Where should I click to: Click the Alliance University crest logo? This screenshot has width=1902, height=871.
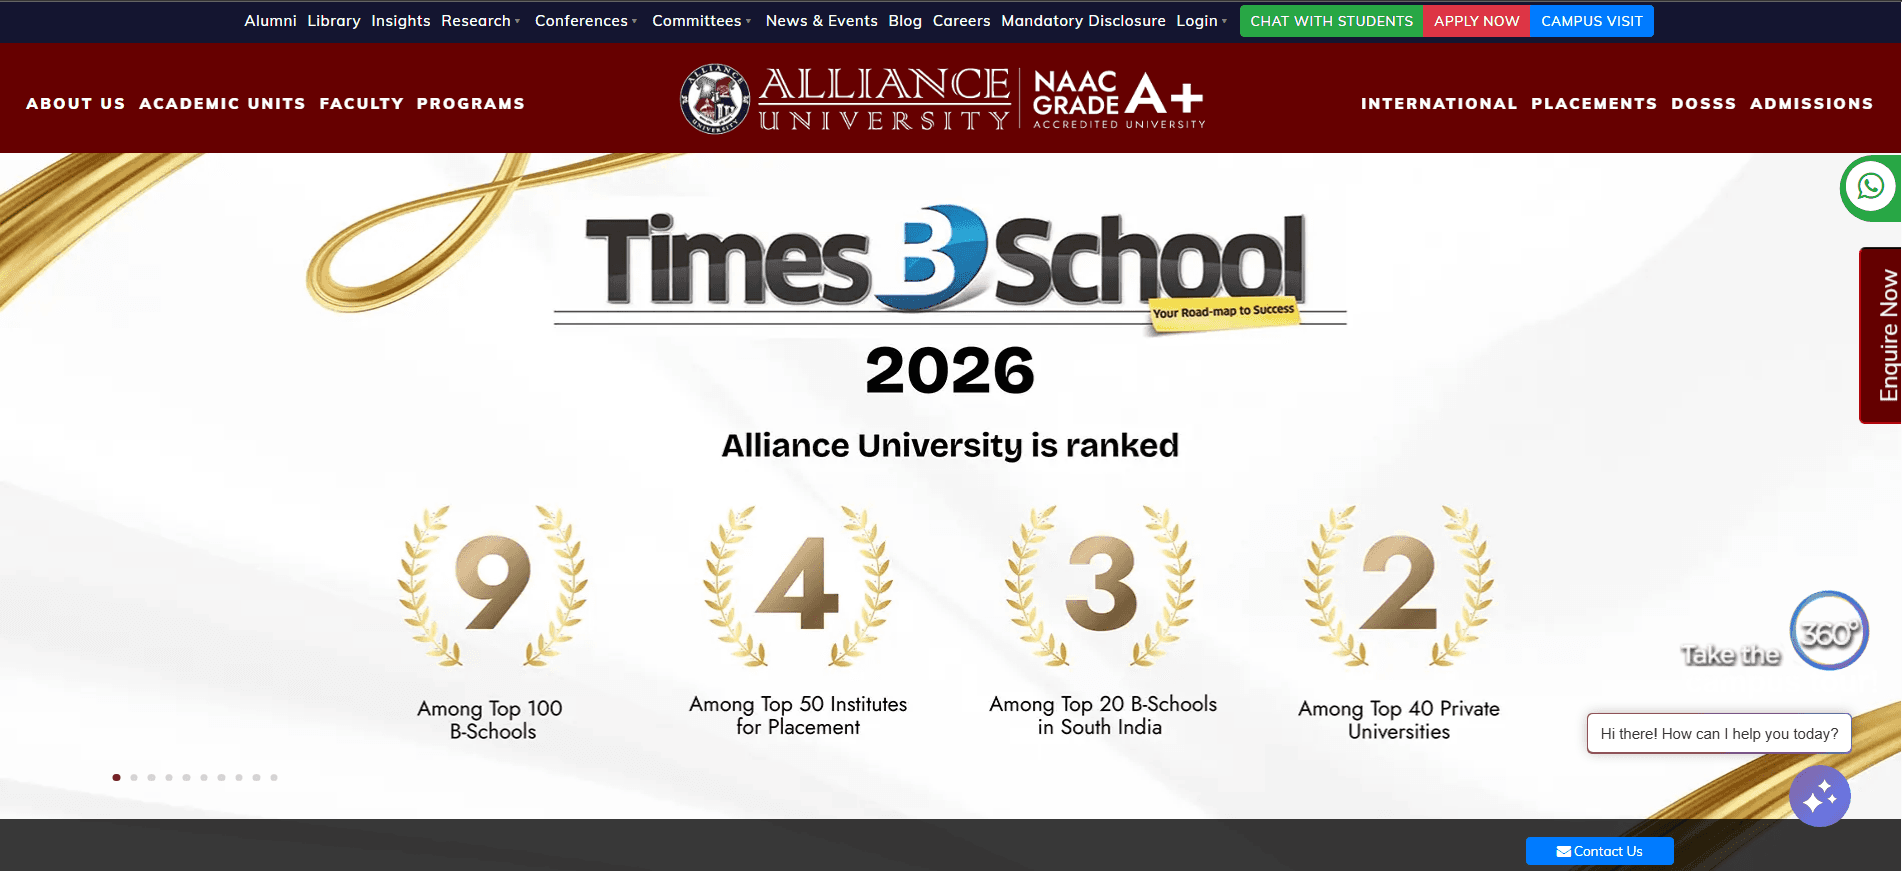click(x=715, y=98)
